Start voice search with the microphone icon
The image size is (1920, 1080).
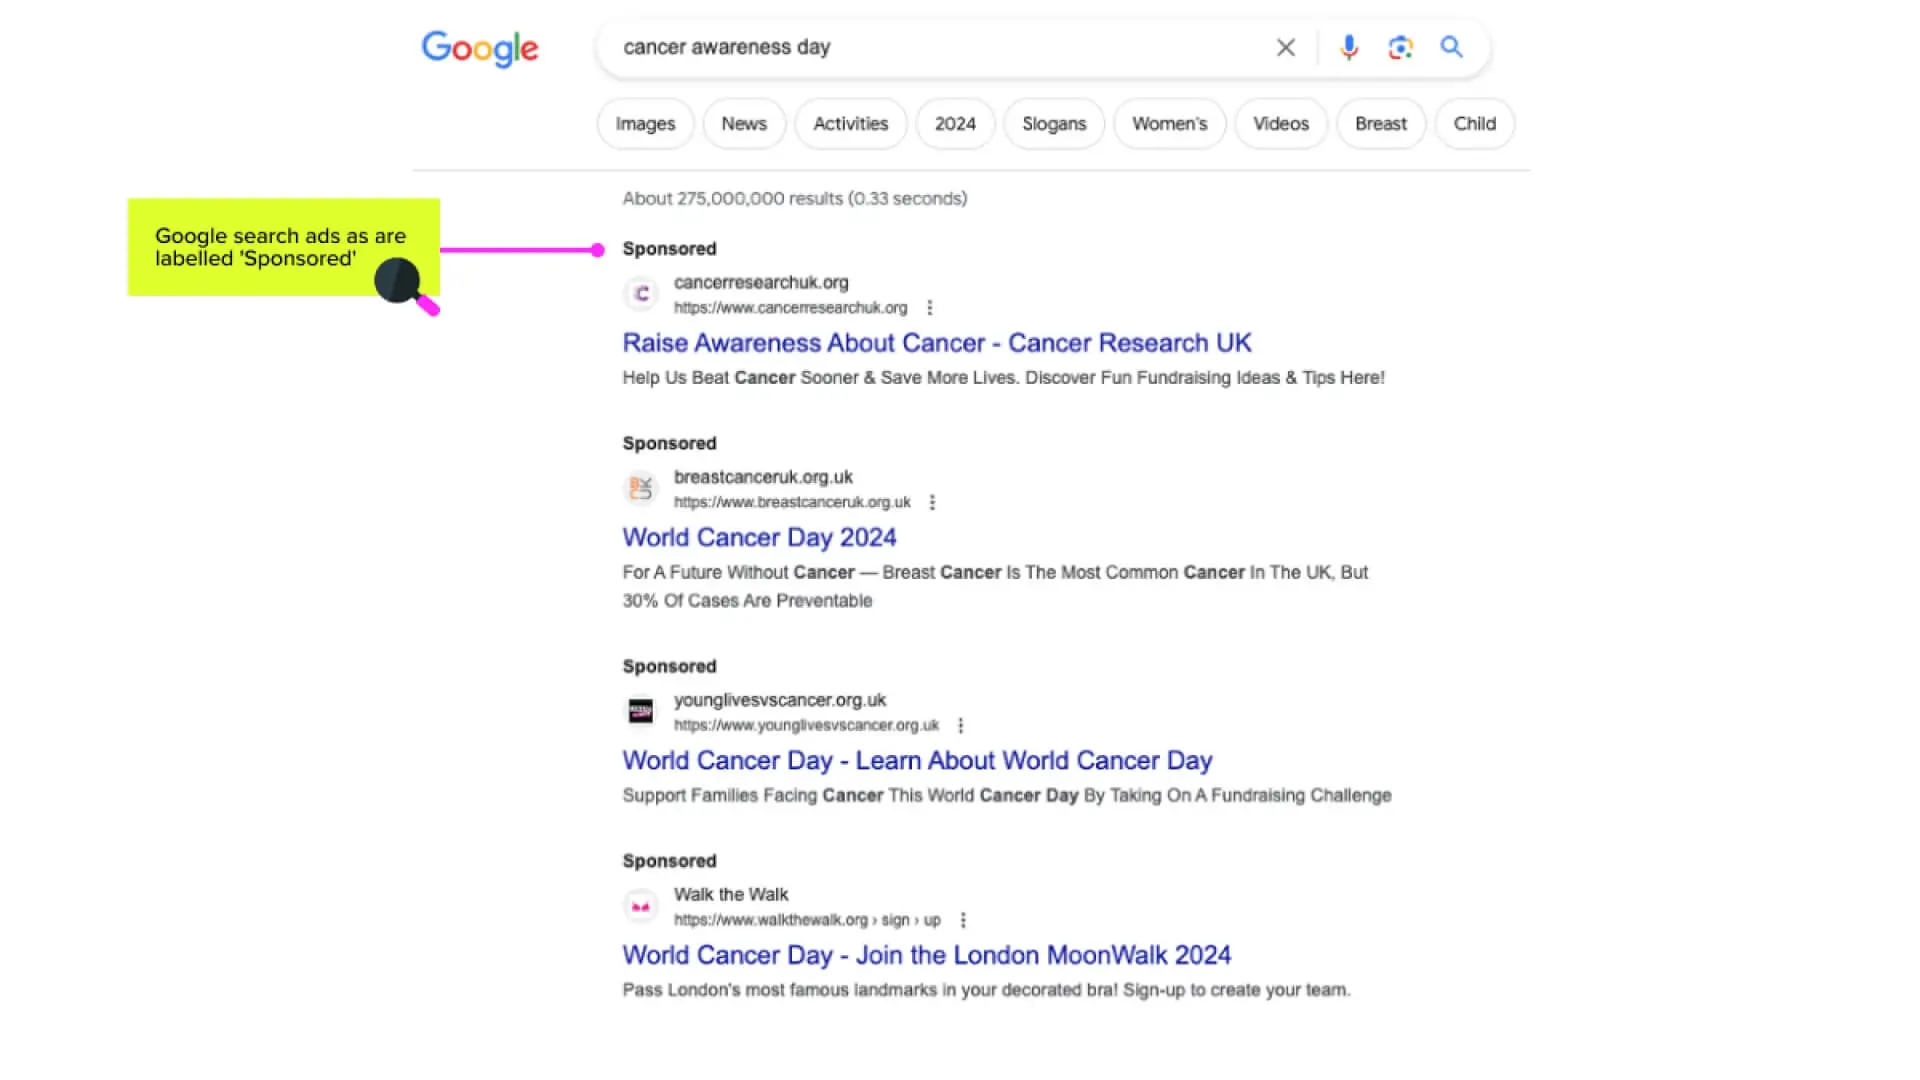(x=1349, y=47)
